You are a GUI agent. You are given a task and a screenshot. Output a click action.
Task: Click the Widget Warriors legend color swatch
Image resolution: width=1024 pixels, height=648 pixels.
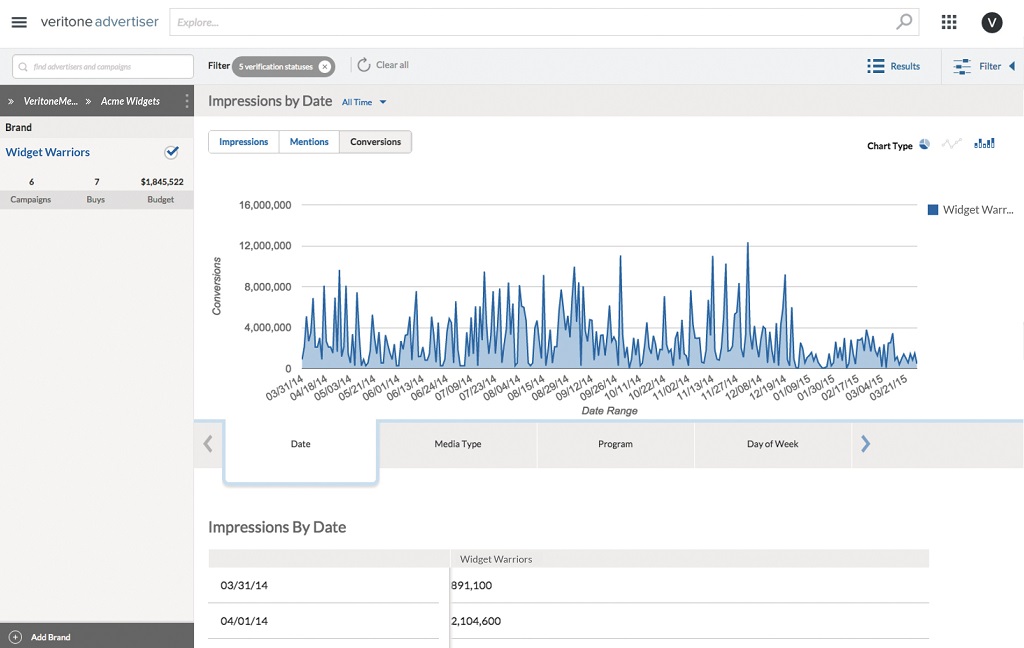point(932,210)
